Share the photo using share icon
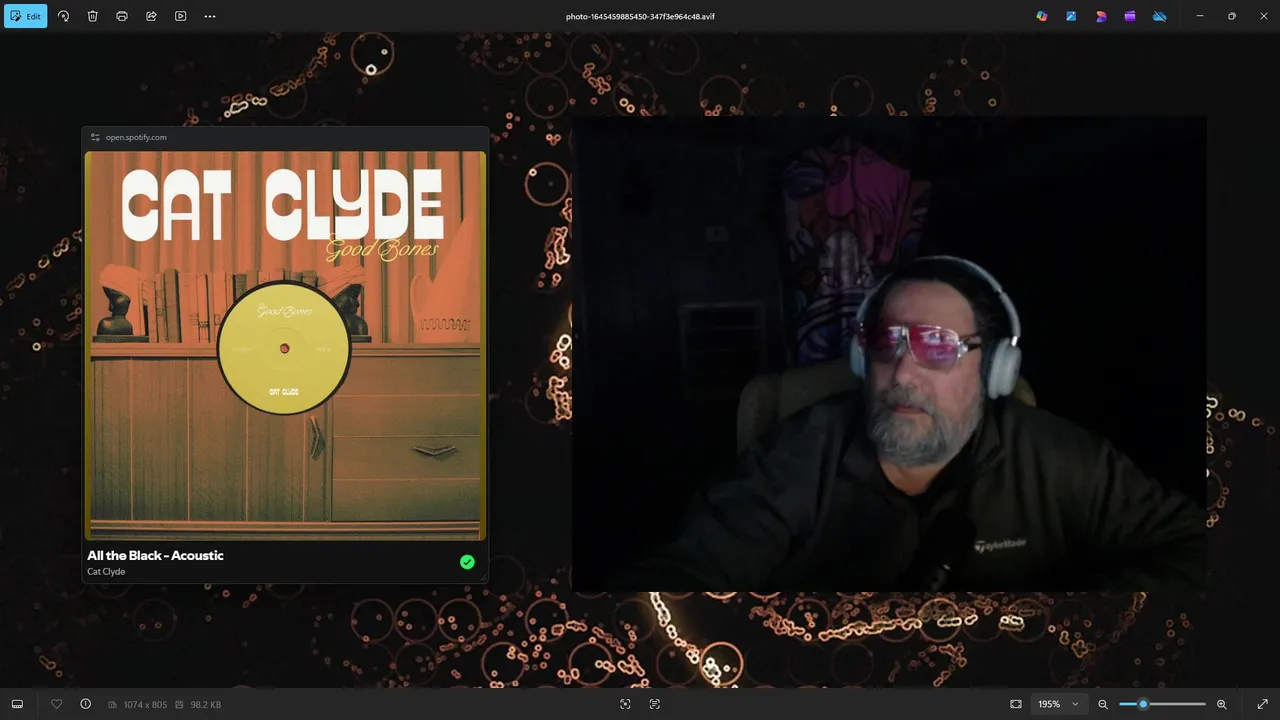The height and width of the screenshot is (720, 1280). pyautogui.click(x=151, y=16)
